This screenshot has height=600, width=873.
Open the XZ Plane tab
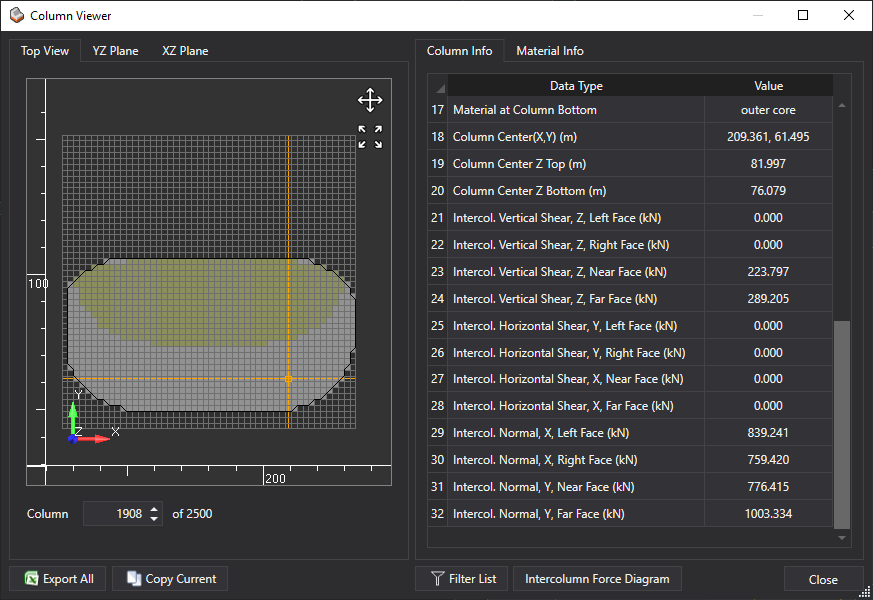click(185, 51)
